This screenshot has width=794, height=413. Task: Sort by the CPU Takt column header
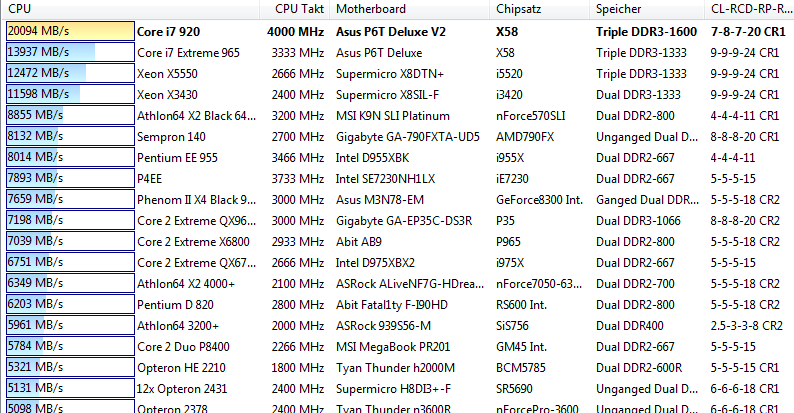pos(295,9)
